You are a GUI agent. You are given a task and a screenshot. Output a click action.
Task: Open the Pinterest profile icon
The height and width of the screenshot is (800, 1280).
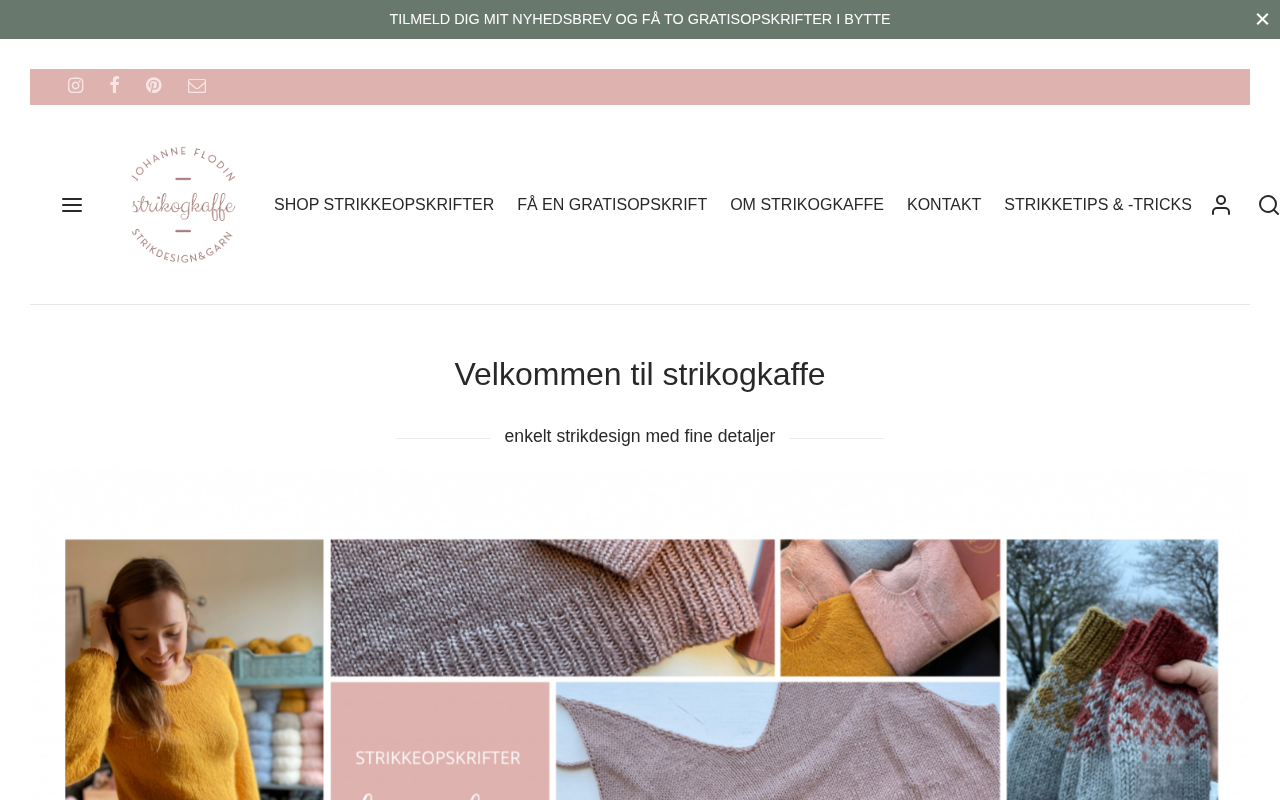[x=153, y=86]
